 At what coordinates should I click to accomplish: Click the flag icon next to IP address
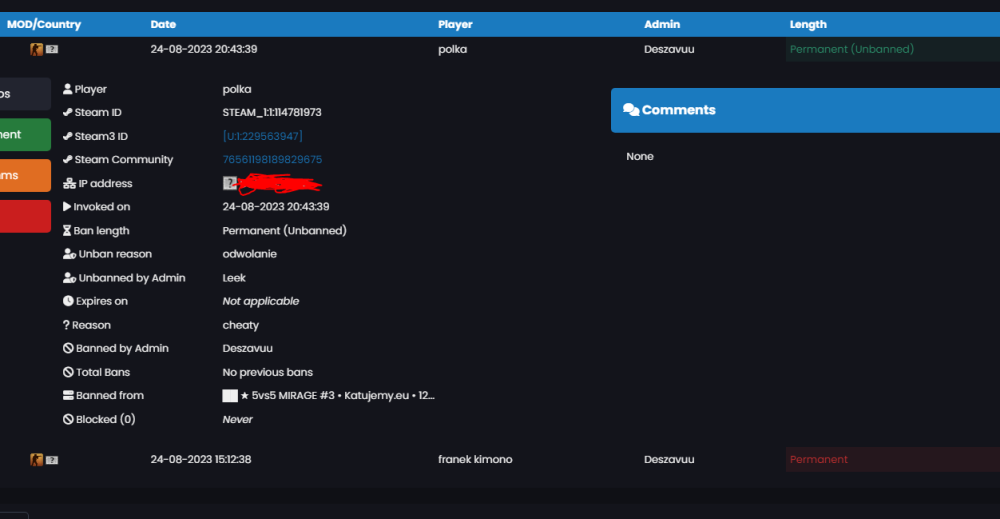pos(230,183)
